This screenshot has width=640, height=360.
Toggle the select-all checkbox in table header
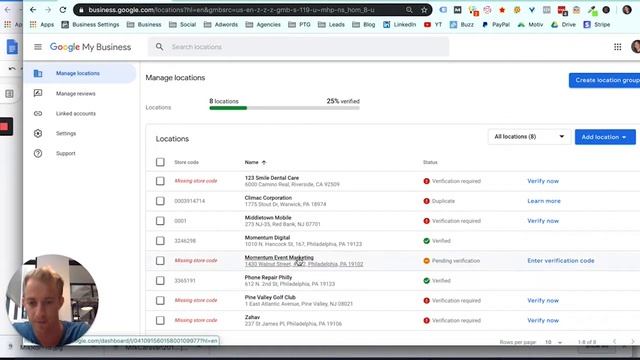pos(160,162)
